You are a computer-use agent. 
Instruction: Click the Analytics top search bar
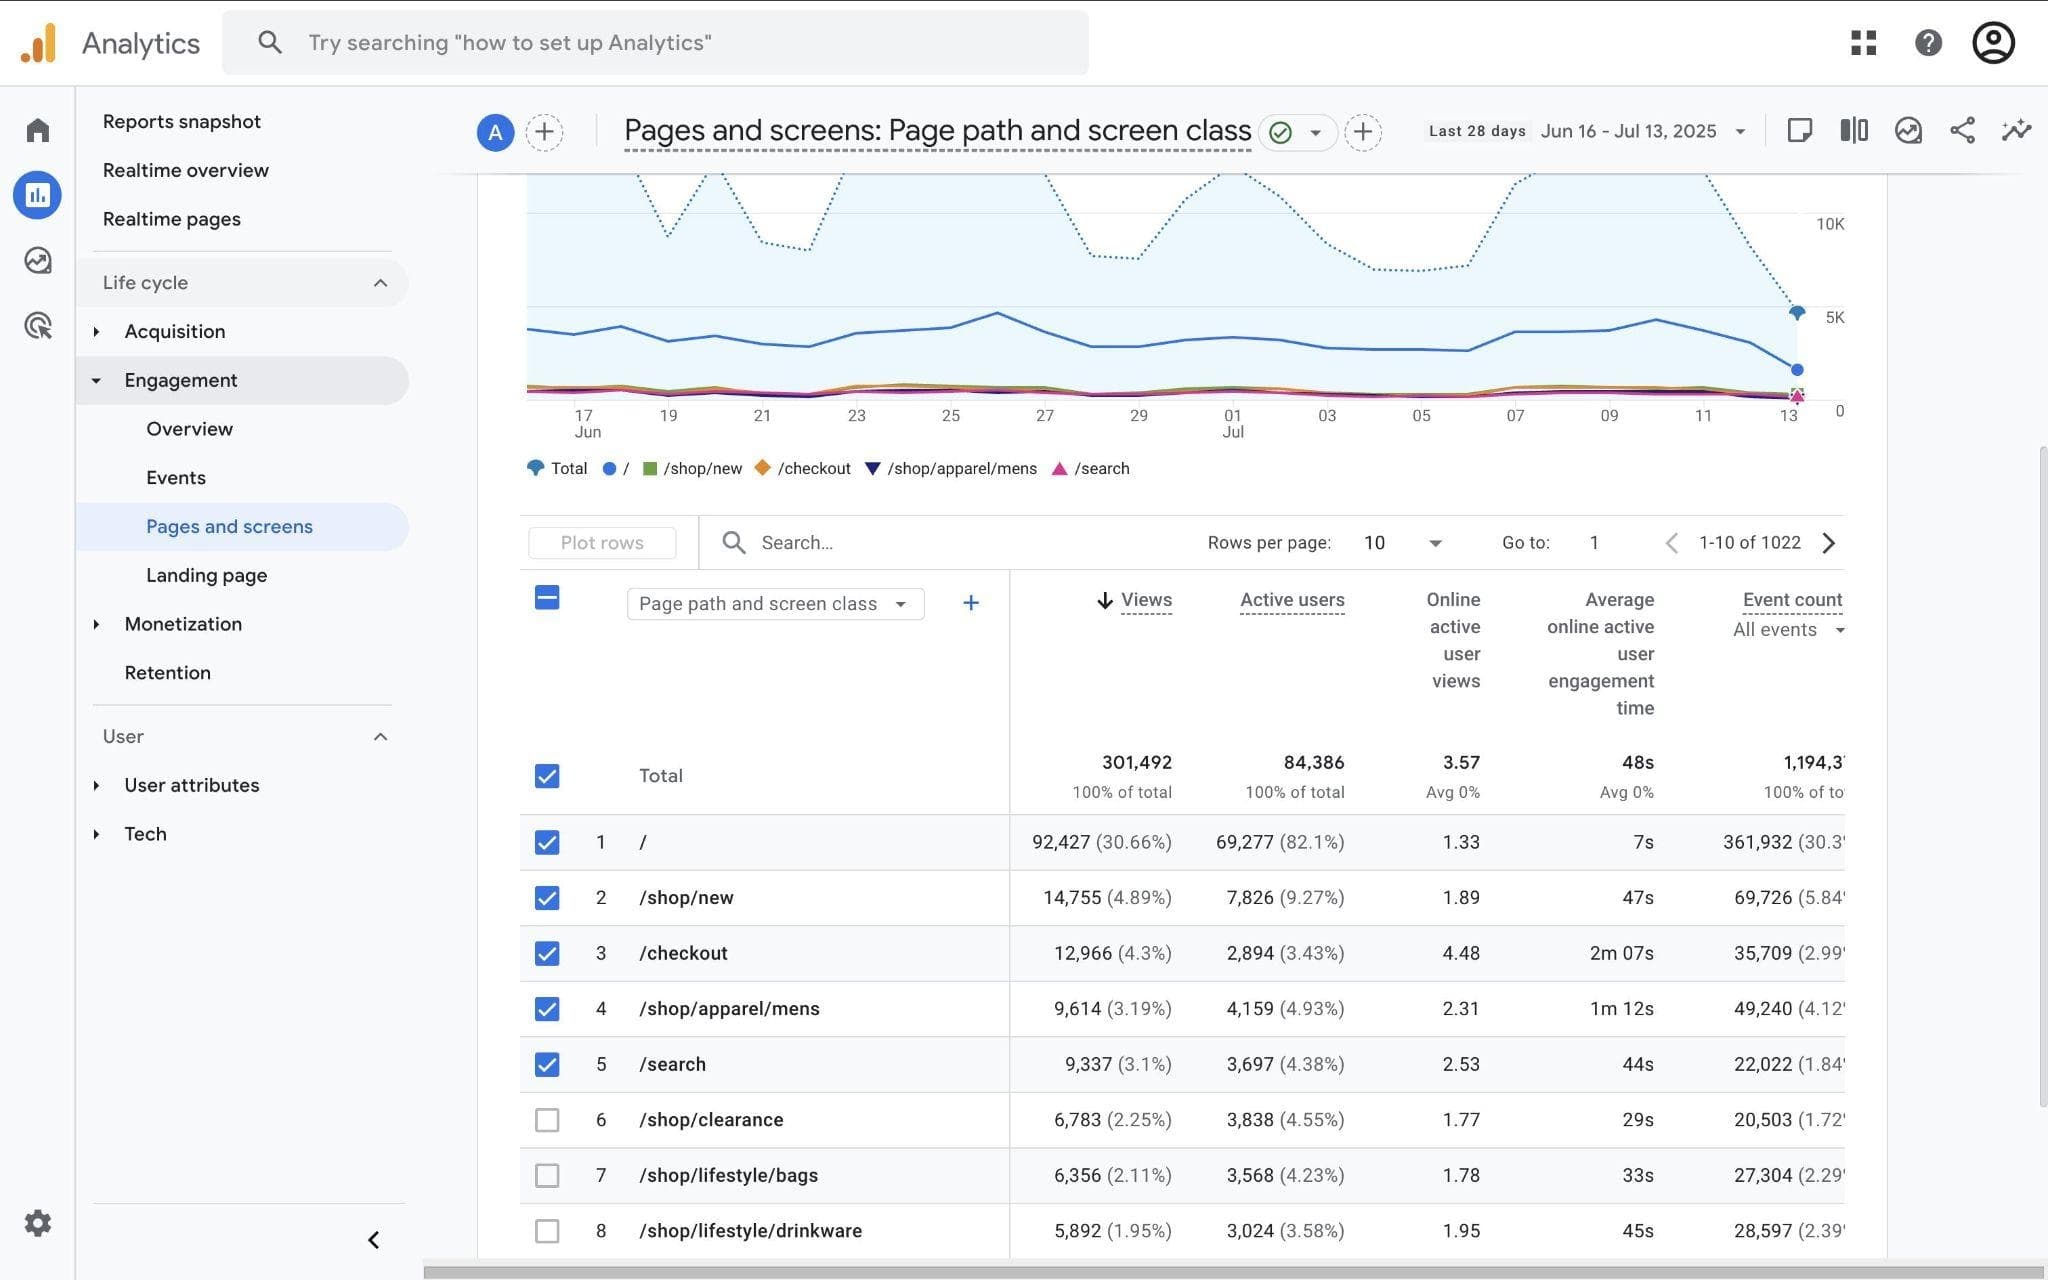point(655,43)
